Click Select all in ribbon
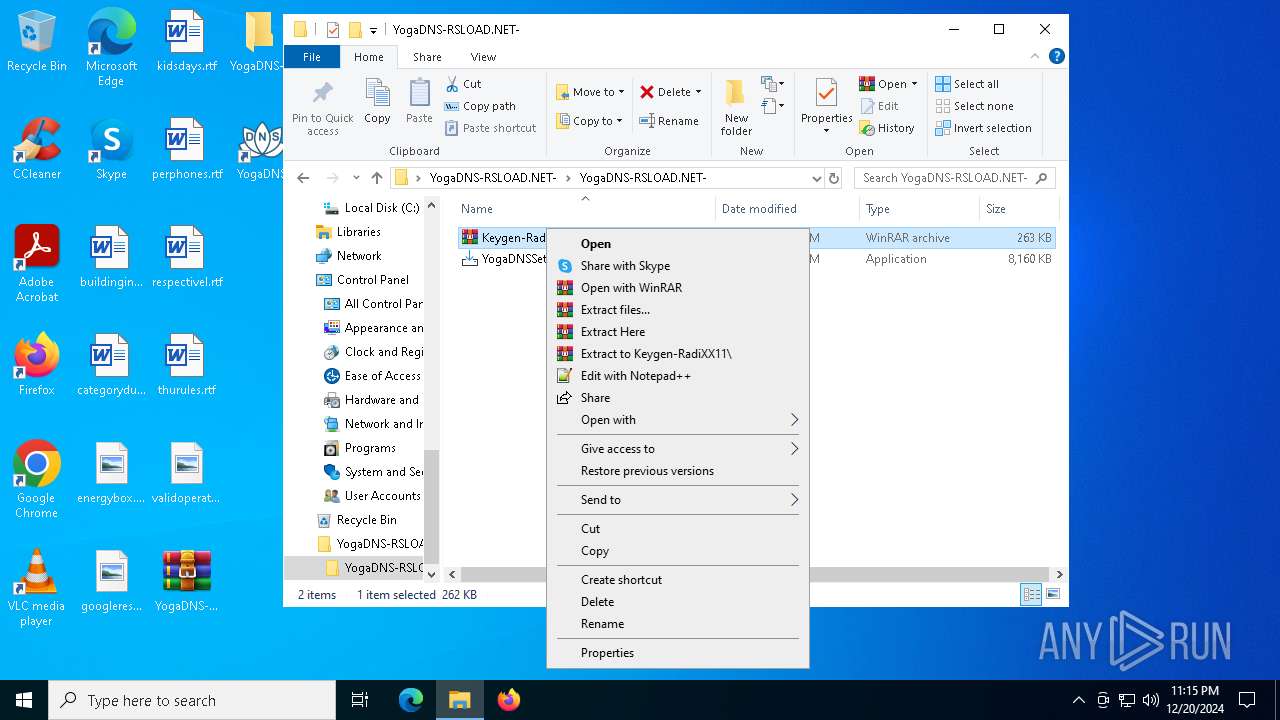The image size is (1280, 720). (x=967, y=84)
